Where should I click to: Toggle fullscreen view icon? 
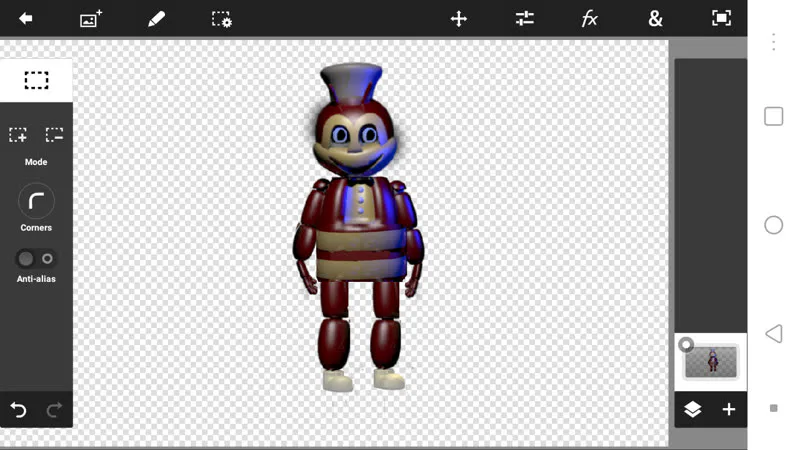721,19
